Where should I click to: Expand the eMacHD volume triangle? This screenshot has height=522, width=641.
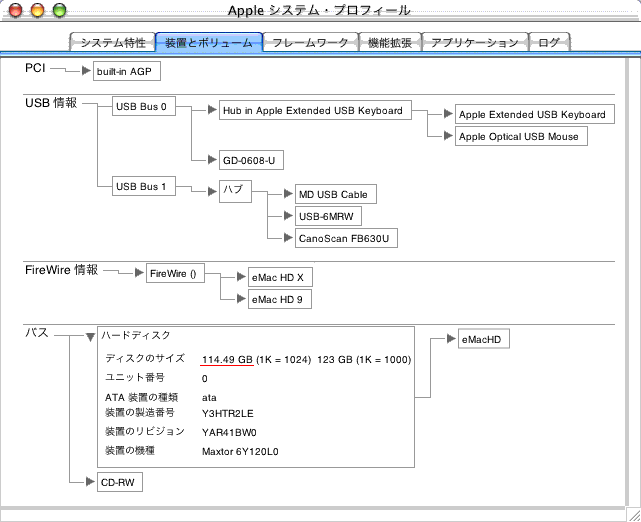tap(451, 338)
